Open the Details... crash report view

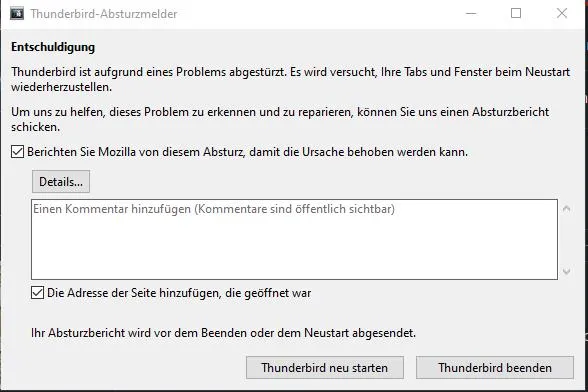tap(61, 182)
